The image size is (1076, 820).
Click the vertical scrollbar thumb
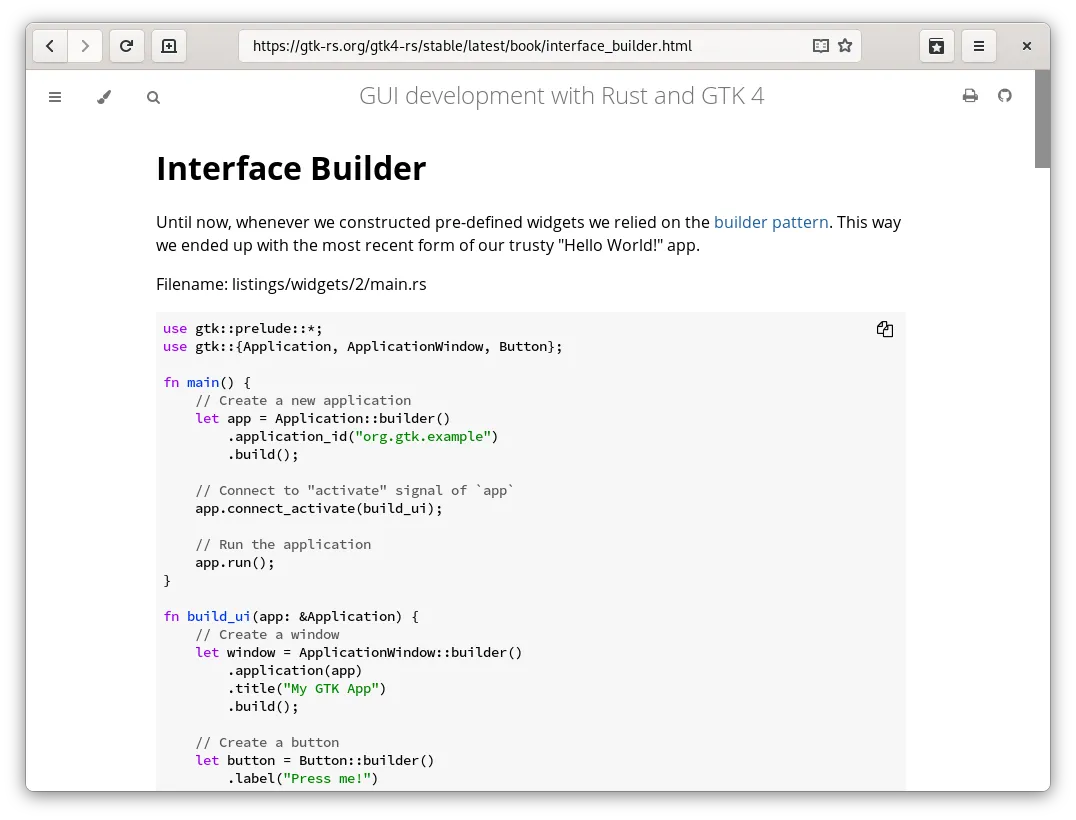pos(1042,119)
